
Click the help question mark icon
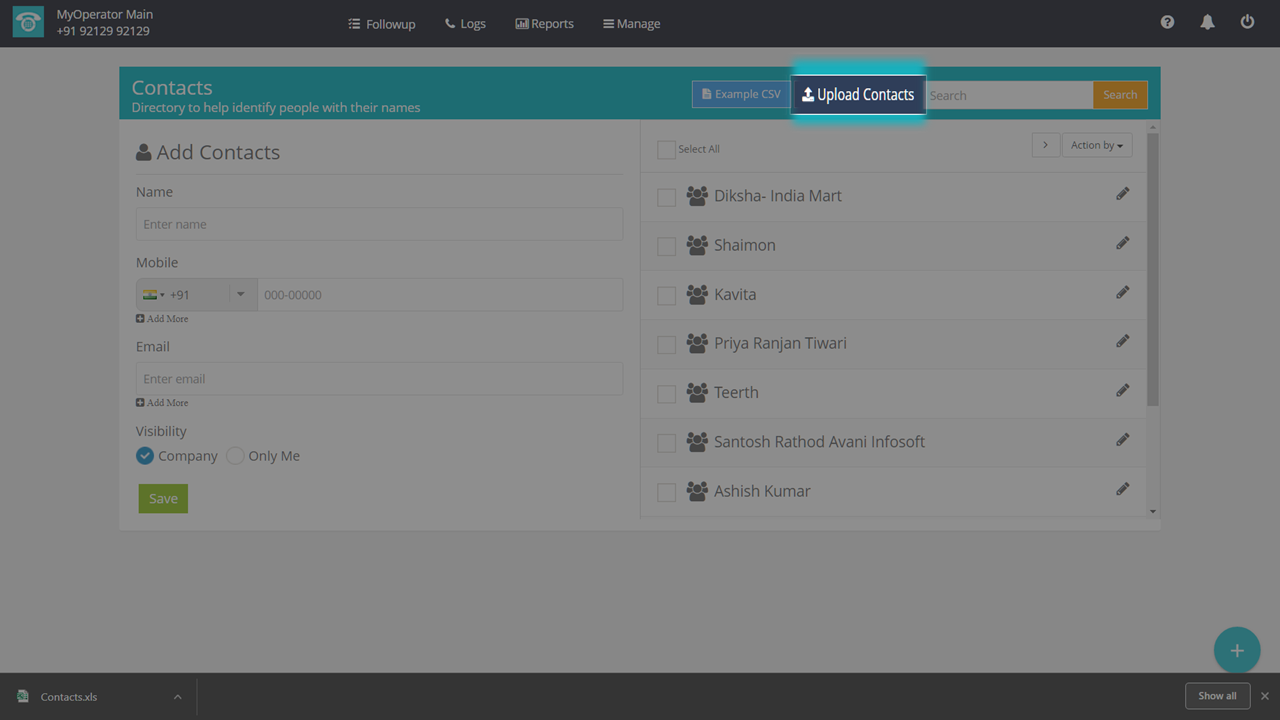(1167, 22)
